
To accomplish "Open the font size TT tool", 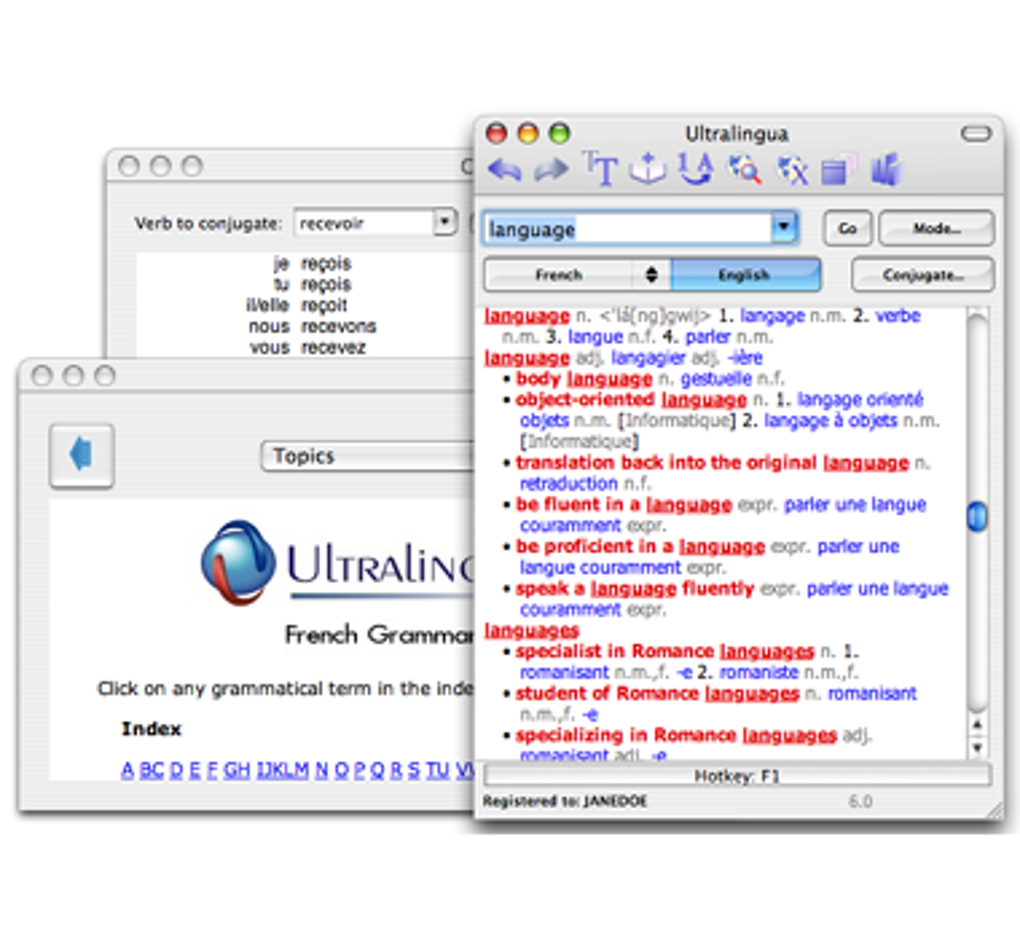I will [x=599, y=169].
